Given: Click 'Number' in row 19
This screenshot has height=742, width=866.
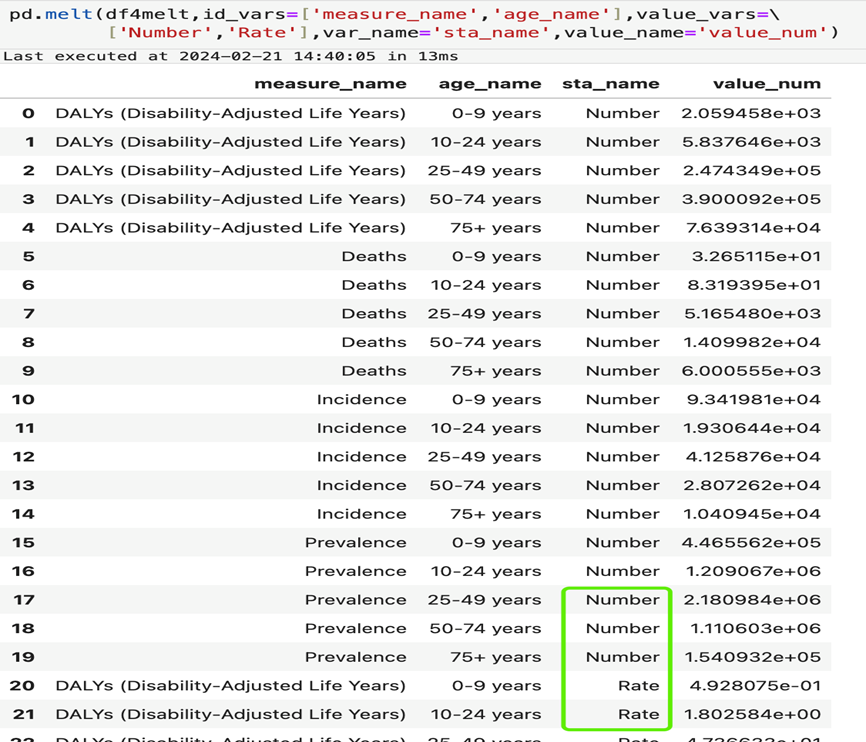Looking at the screenshot, I should tap(623, 657).
